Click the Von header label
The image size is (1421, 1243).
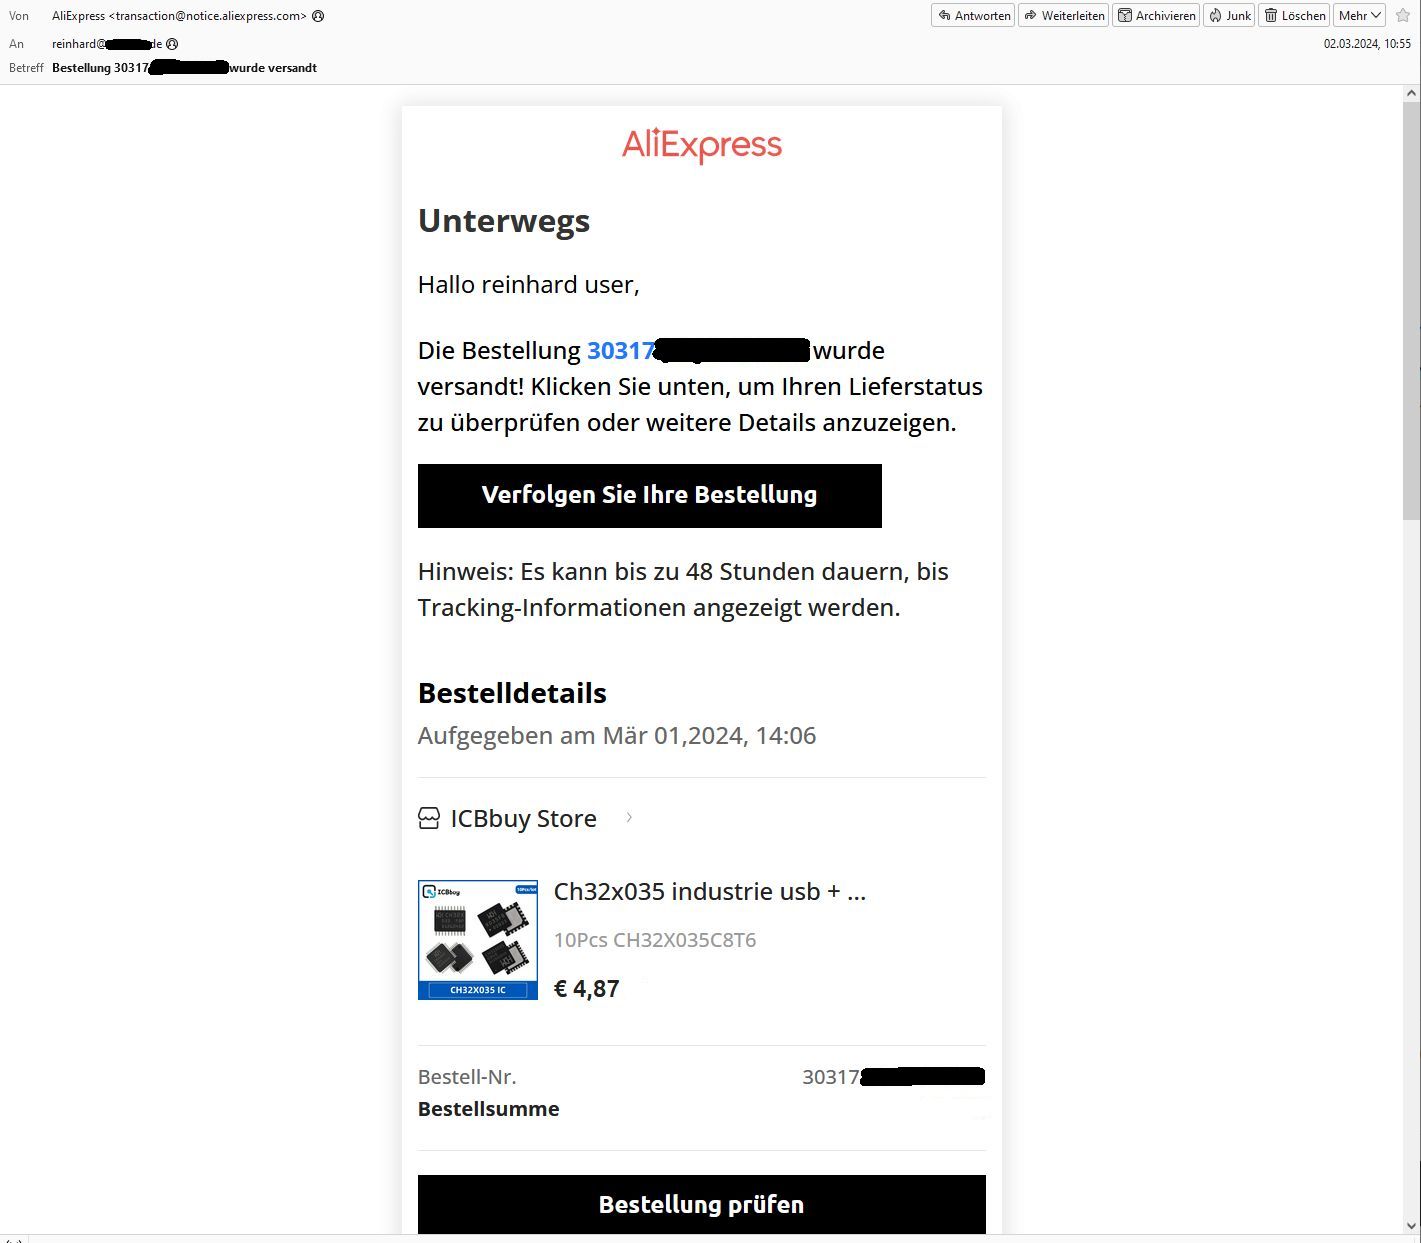19,16
